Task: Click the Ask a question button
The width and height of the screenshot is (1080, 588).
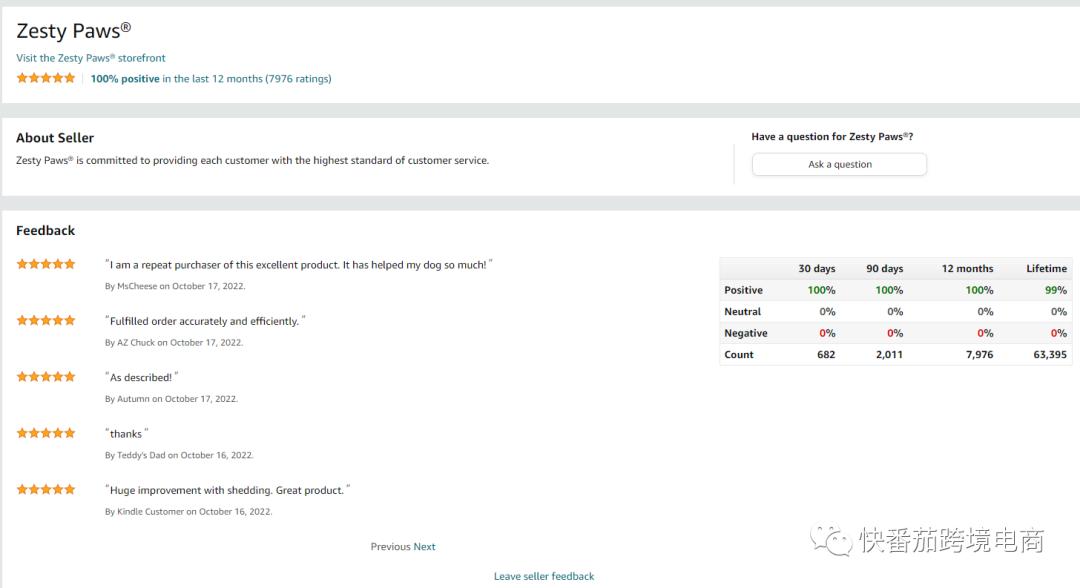Action: point(839,164)
